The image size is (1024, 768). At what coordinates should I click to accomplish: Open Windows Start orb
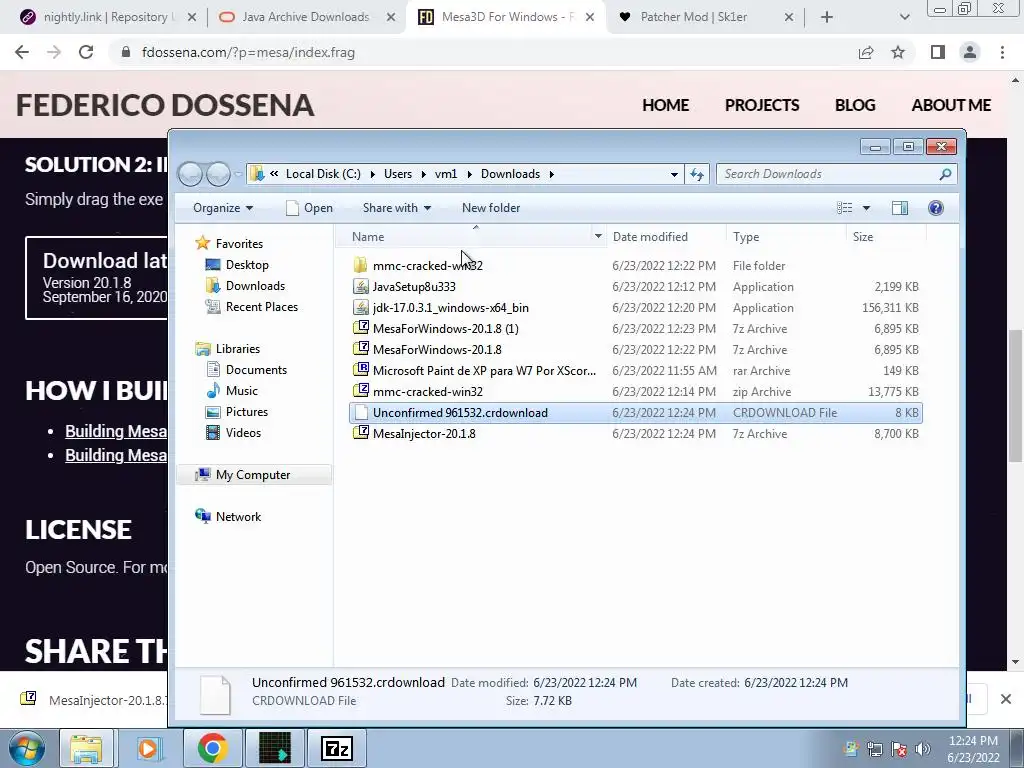click(x=27, y=748)
